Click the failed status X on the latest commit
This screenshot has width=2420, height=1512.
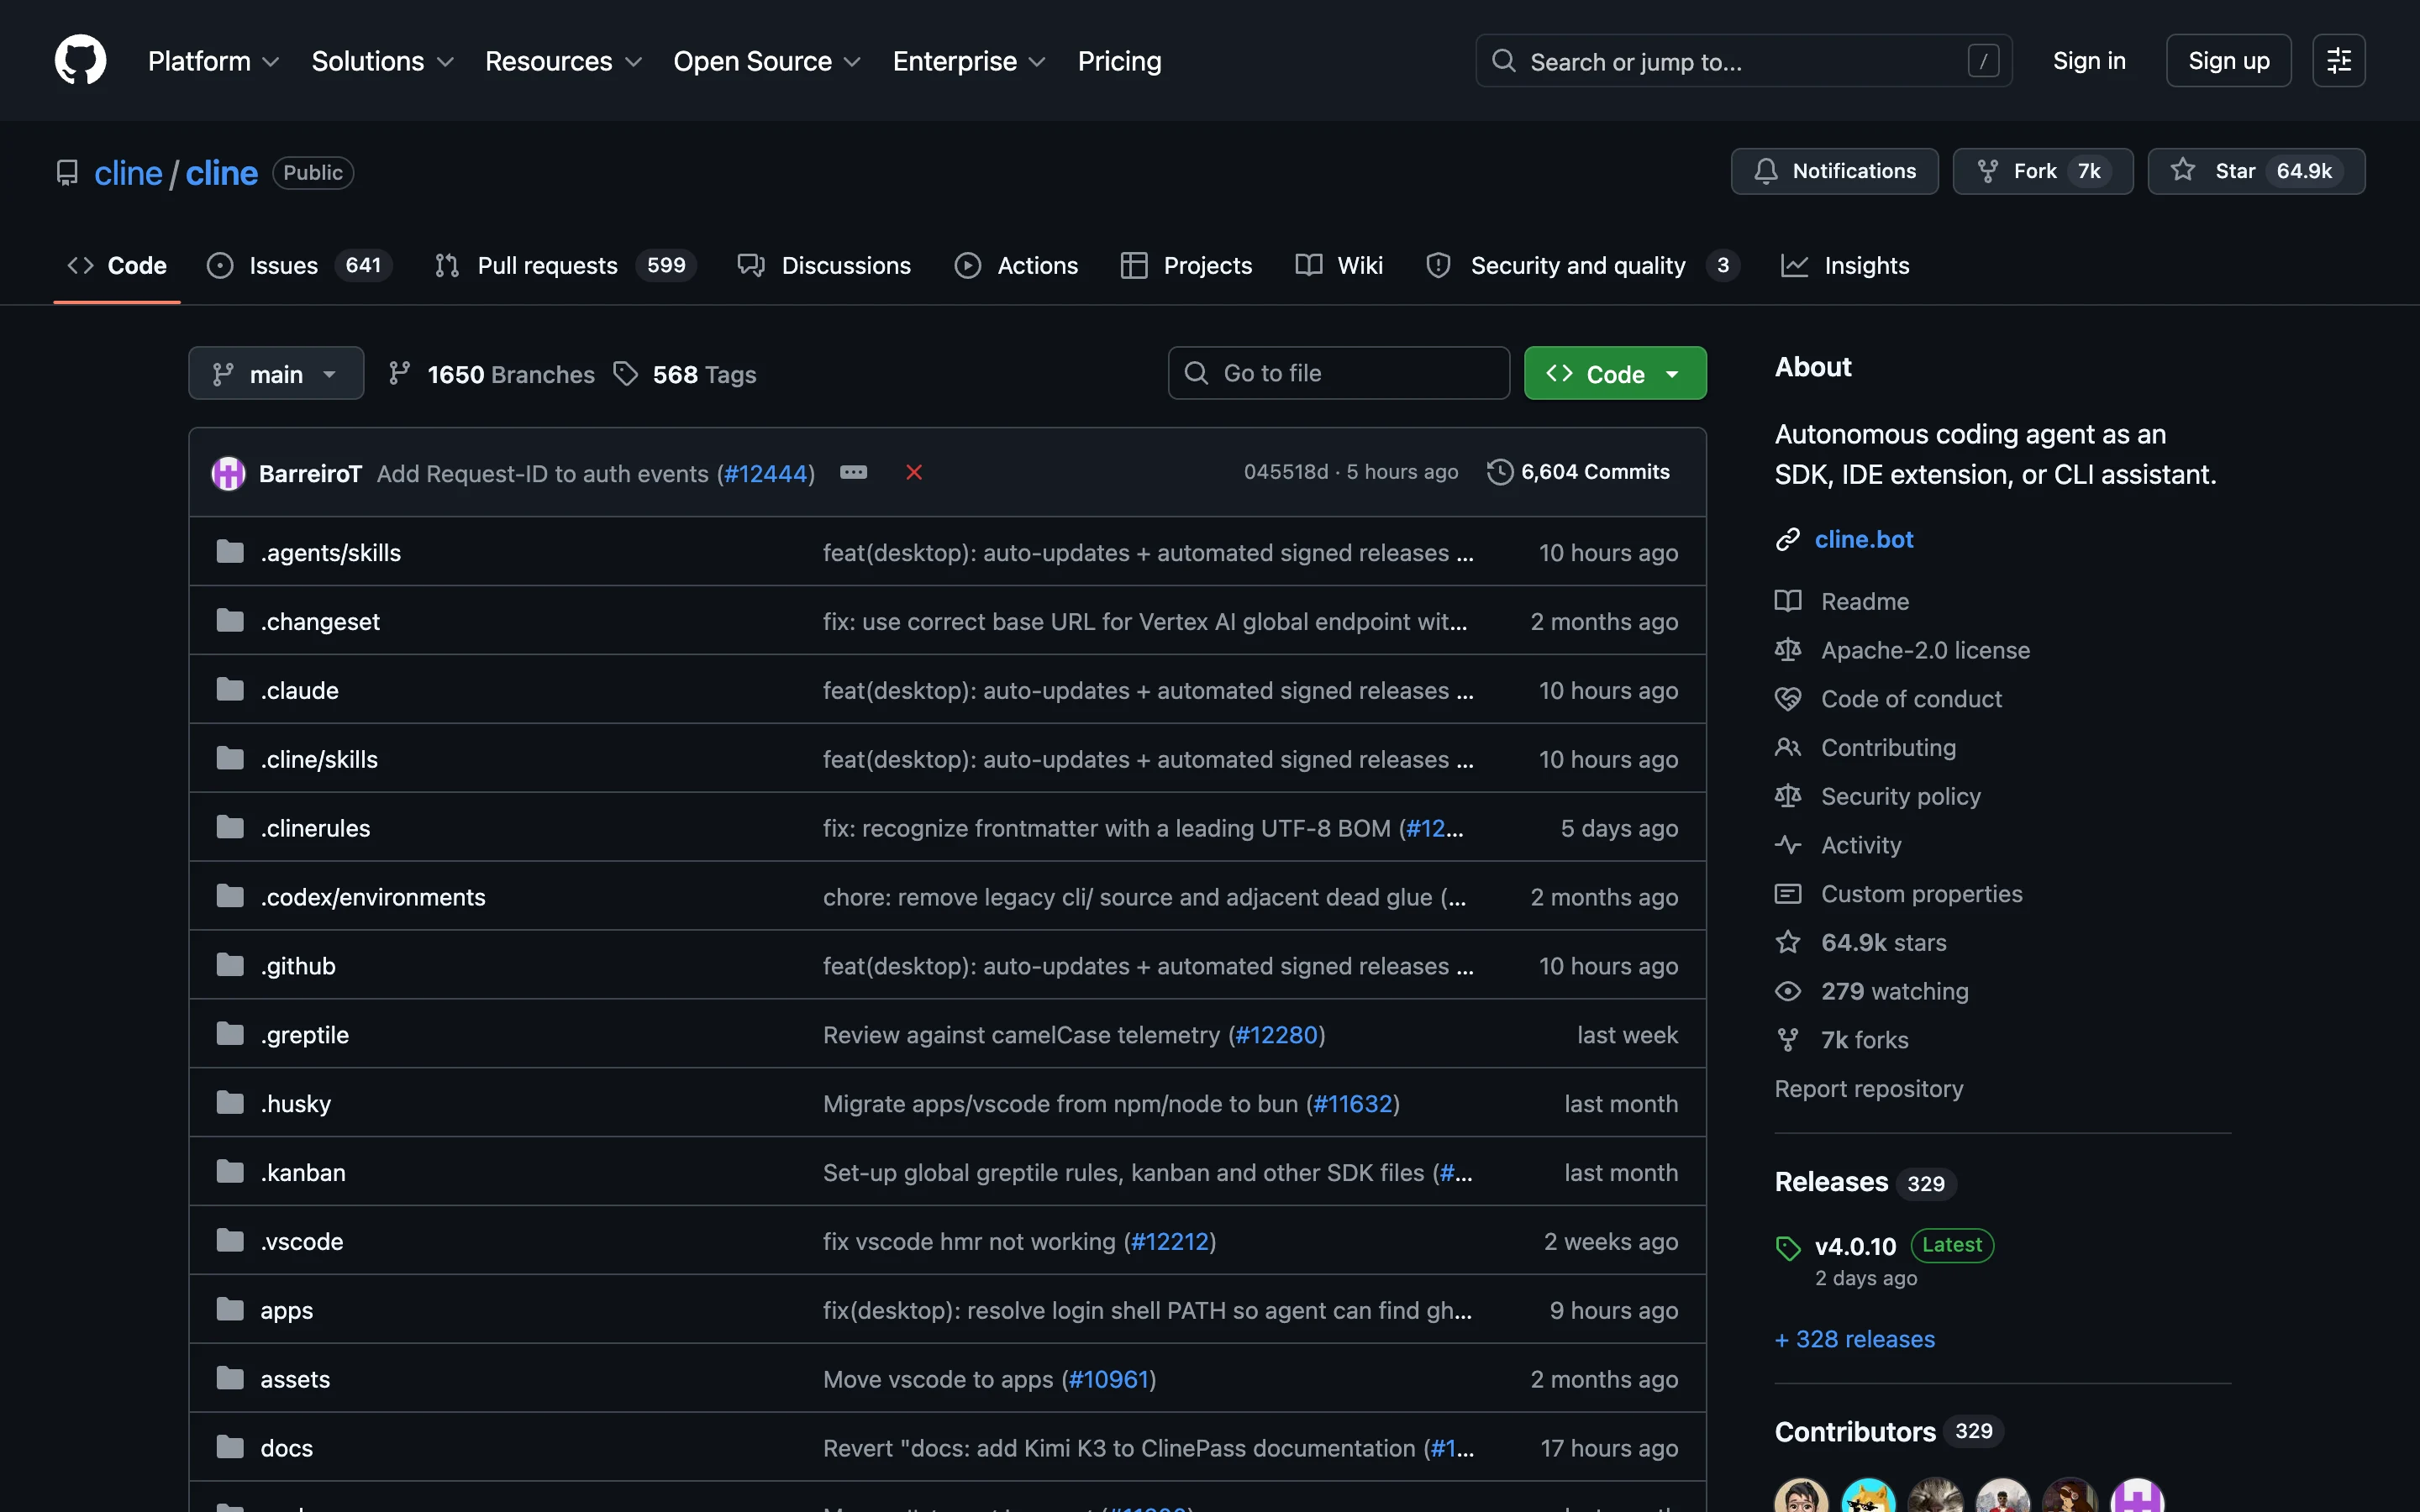pyautogui.click(x=914, y=472)
